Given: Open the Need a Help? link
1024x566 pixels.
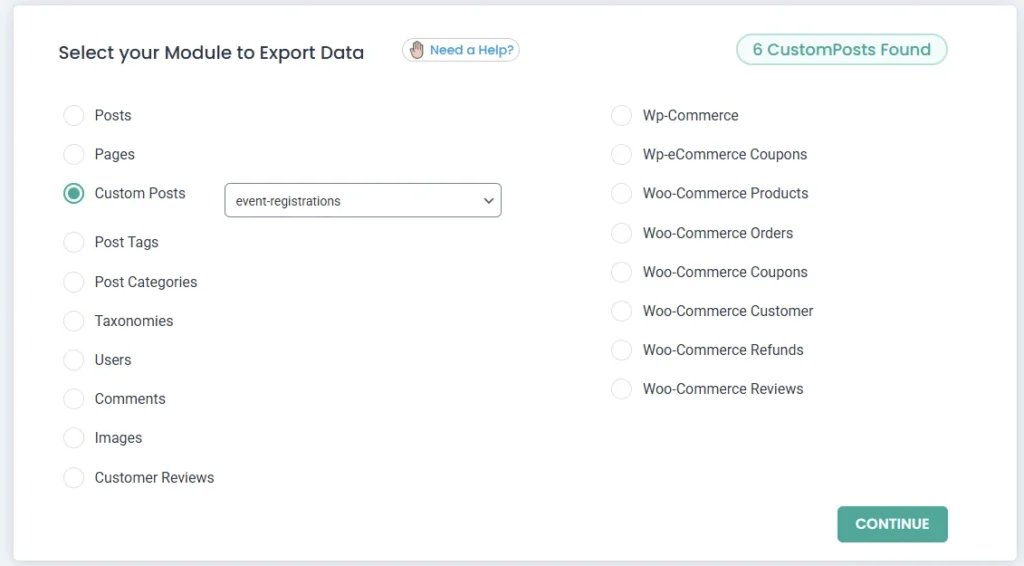Looking at the screenshot, I should point(471,50).
